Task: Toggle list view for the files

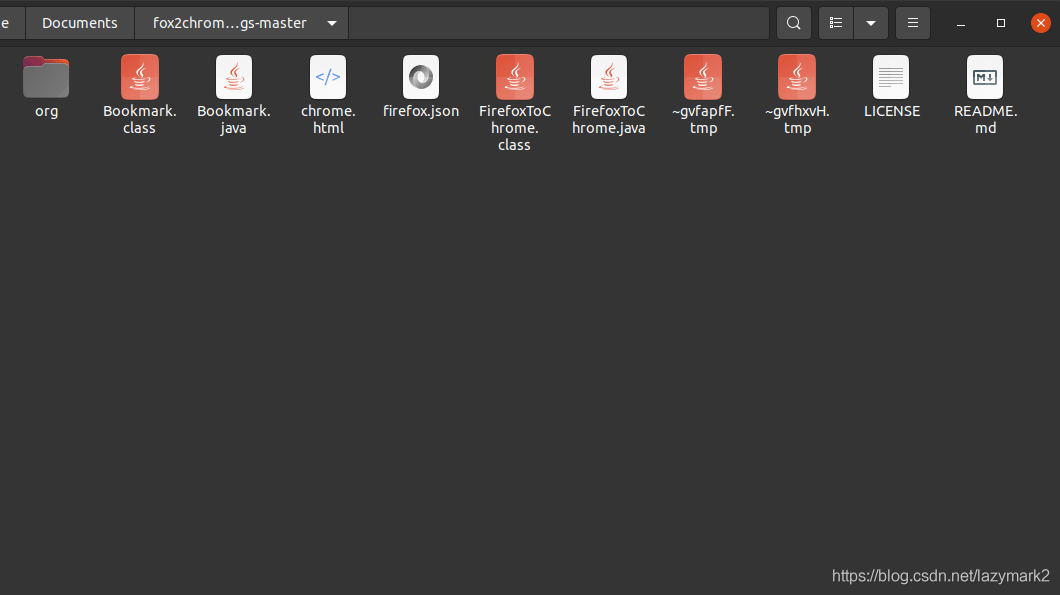Action: pyautogui.click(x=836, y=22)
